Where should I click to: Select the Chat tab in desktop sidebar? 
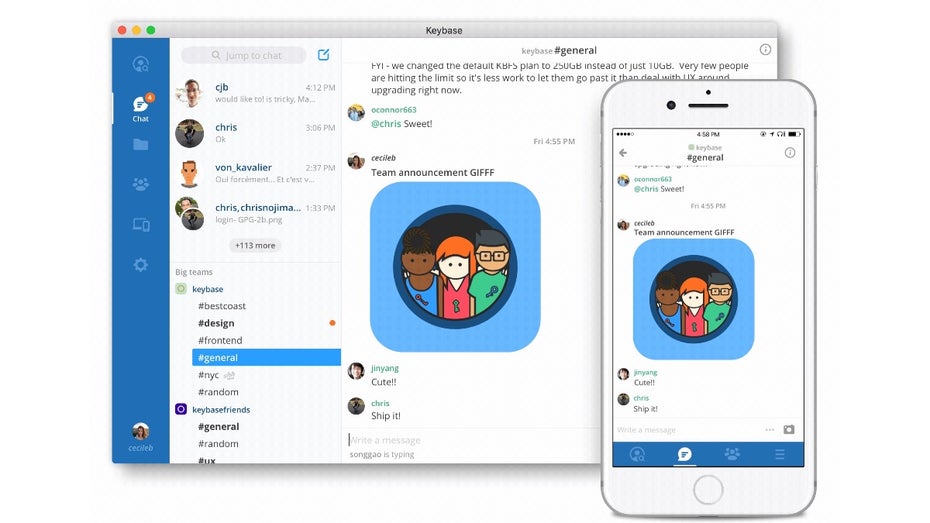click(x=141, y=108)
